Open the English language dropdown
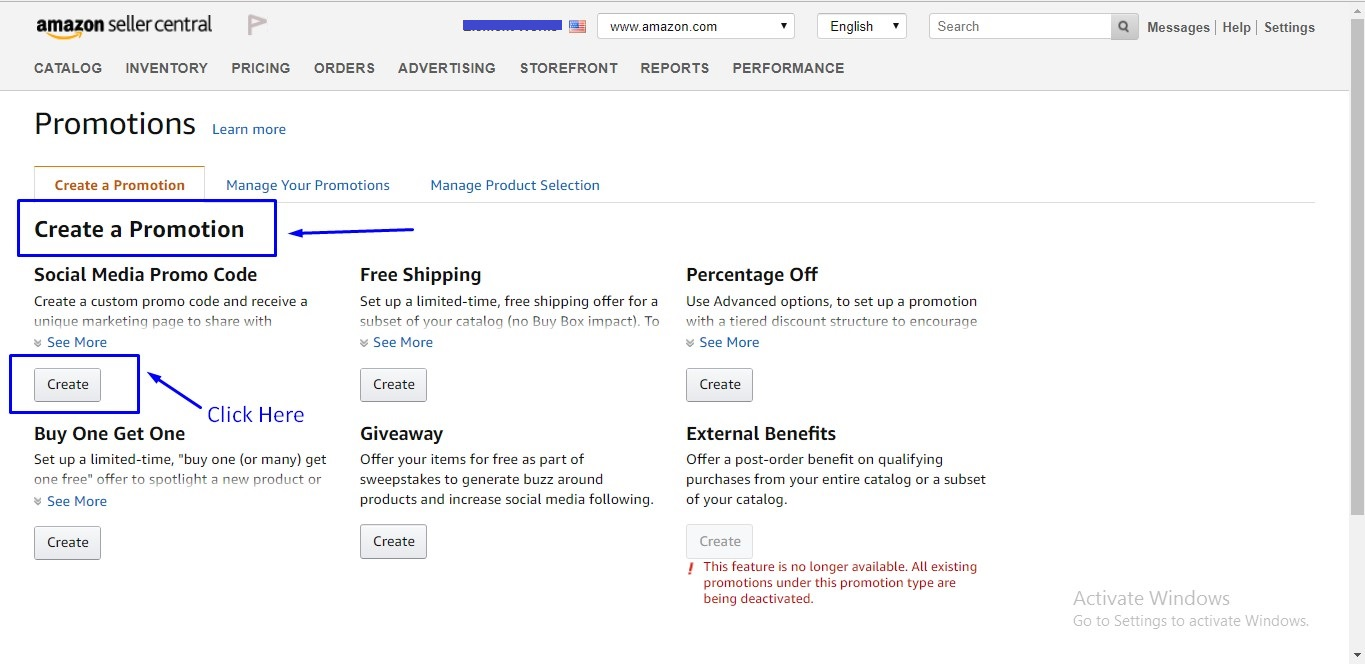1365x664 pixels. tap(862, 26)
